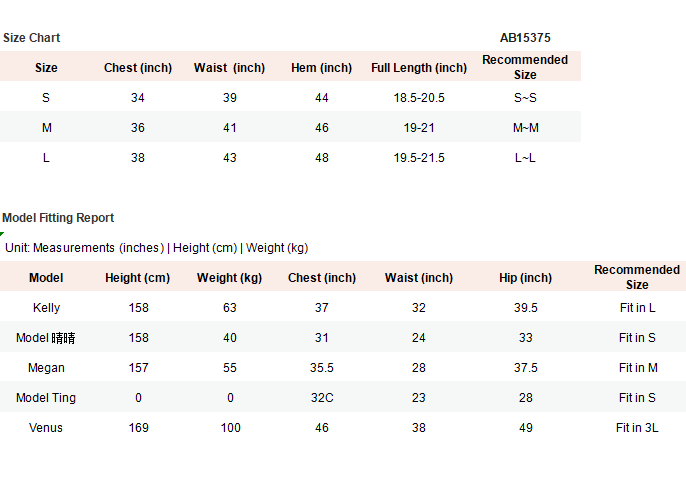Click the Unit measurements description text

click(x=157, y=248)
